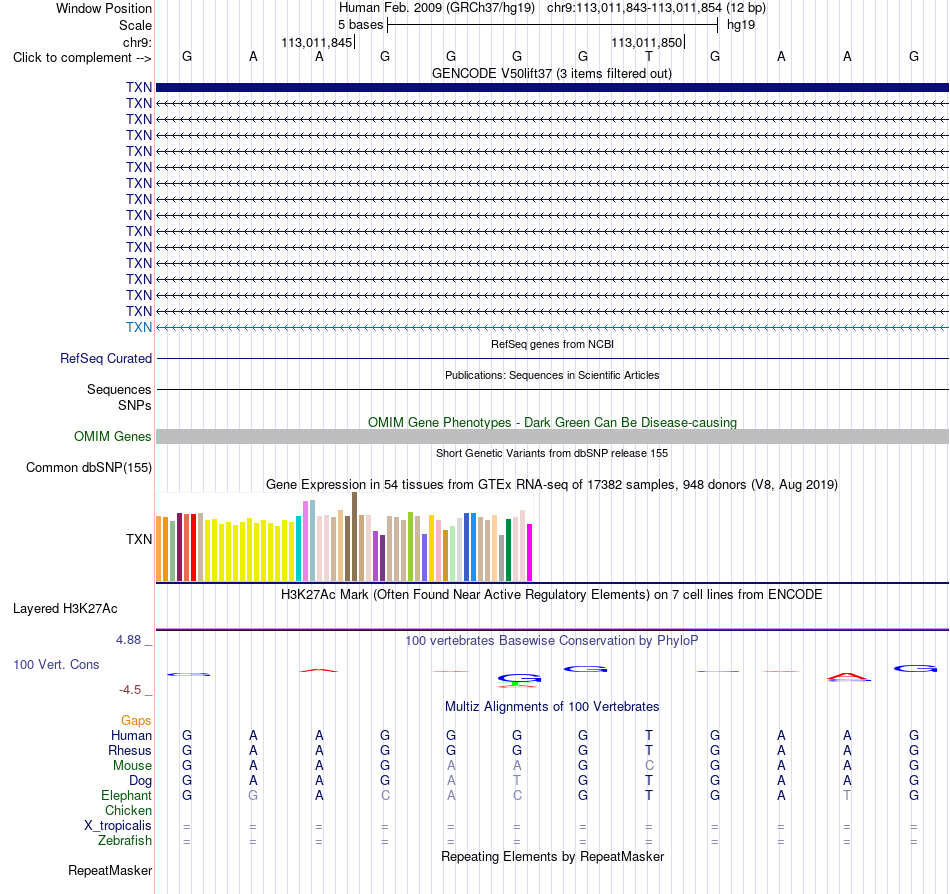Select the Chicken species label
Screen dimensions: 950x894
[x=128, y=810]
